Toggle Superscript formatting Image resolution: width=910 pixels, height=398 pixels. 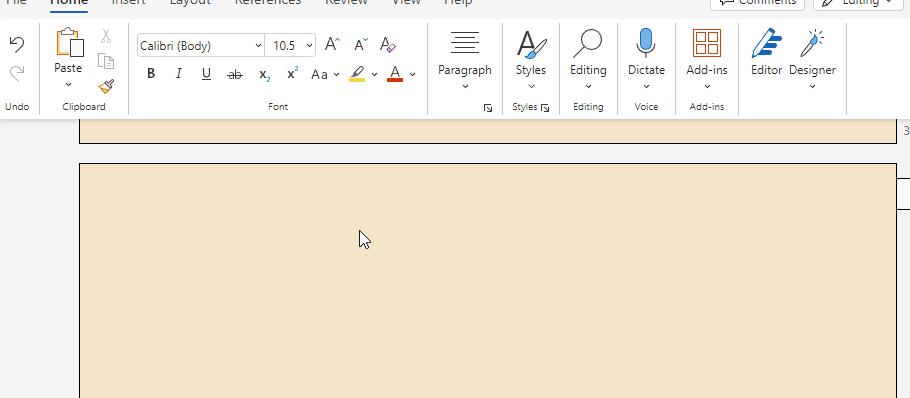click(x=292, y=73)
